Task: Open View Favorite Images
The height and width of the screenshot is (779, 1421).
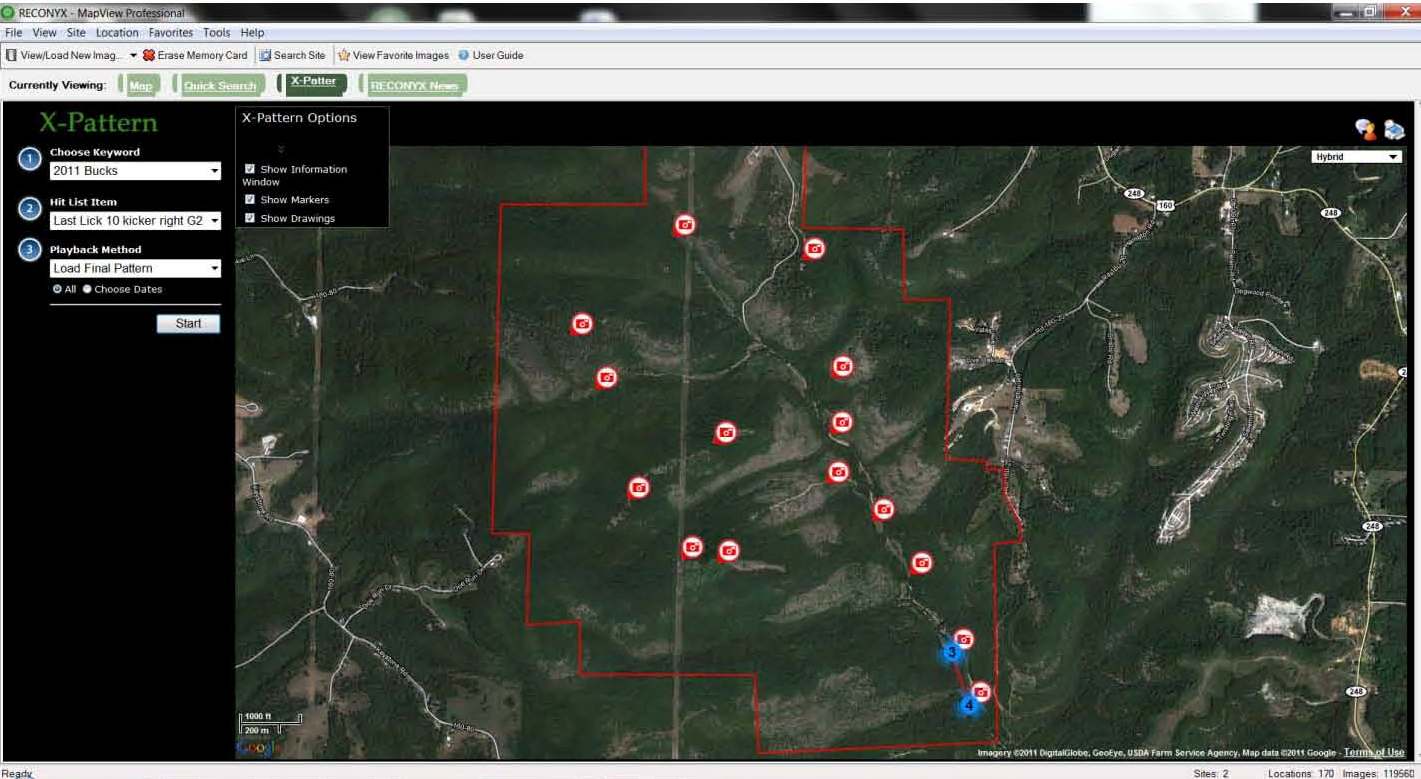Action: [393, 55]
